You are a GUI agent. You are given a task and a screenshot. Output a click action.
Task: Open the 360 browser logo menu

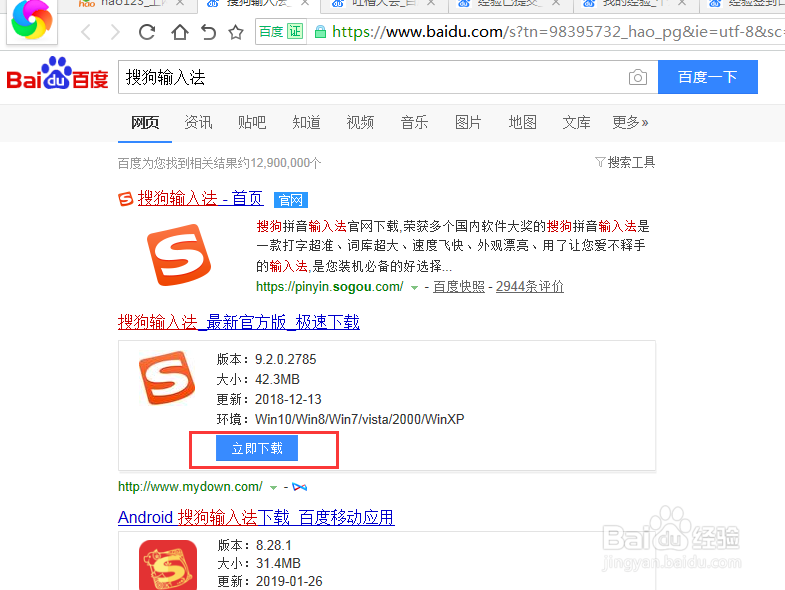[x=32, y=20]
